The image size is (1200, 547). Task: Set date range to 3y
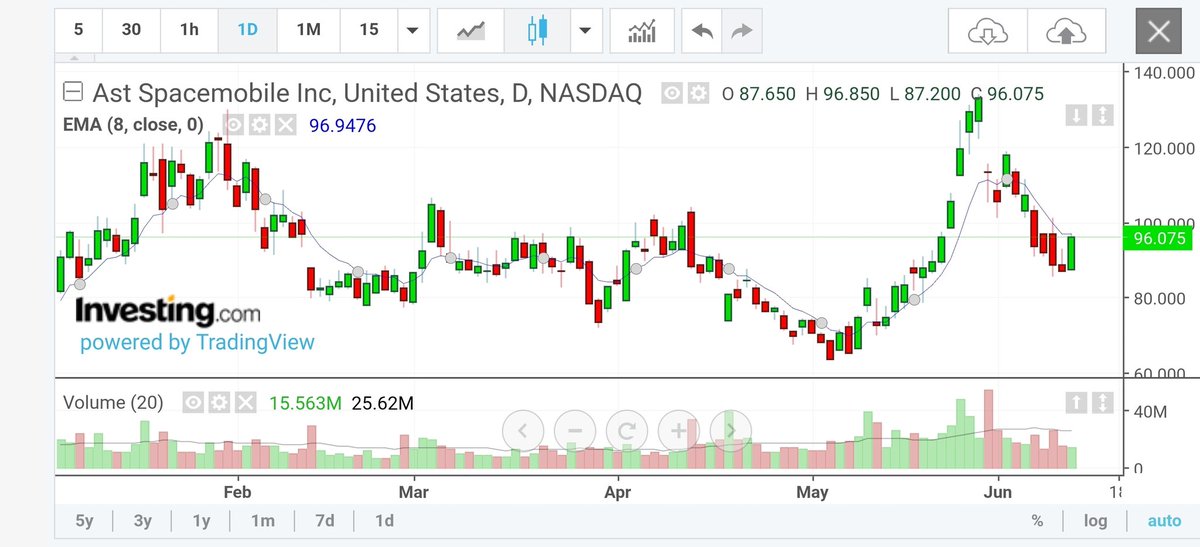coord(143,520)
